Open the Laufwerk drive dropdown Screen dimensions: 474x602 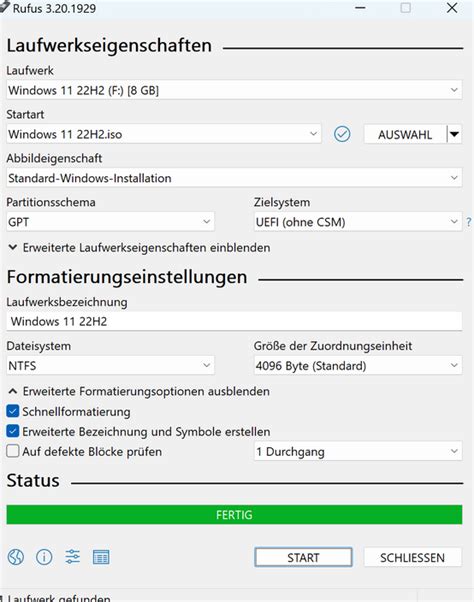click(234, 90)
